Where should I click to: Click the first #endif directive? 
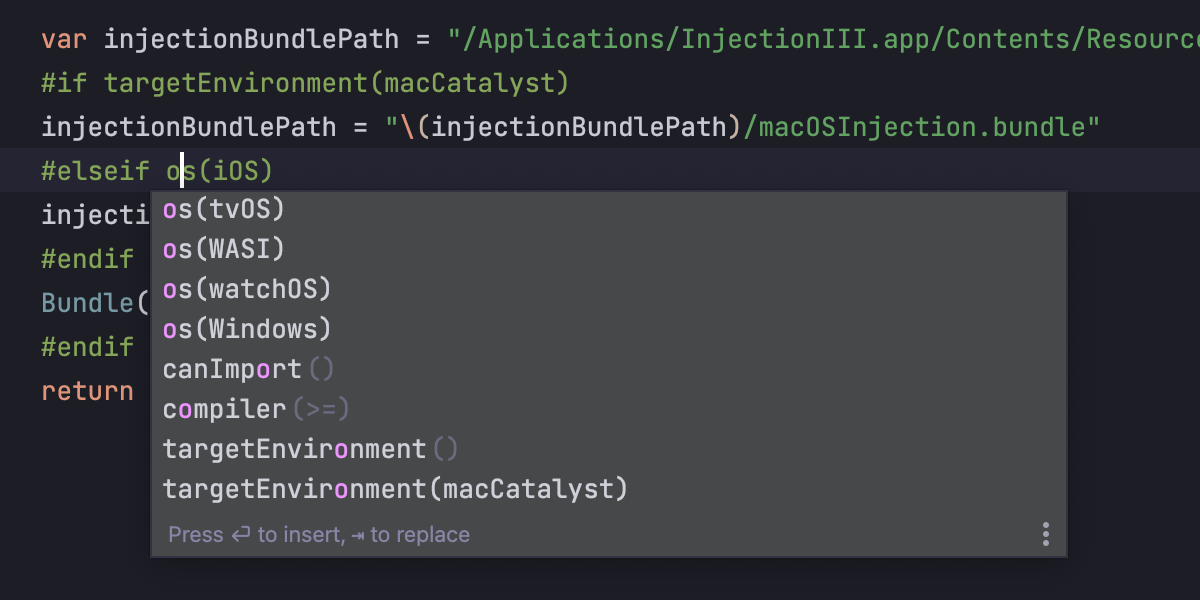(x=87, y=259)
